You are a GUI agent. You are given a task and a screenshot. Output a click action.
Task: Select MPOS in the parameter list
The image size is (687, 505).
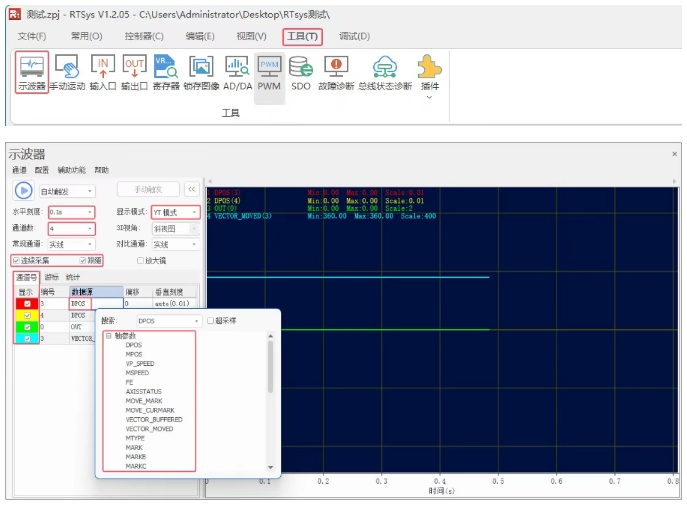(x=134, y=354)
